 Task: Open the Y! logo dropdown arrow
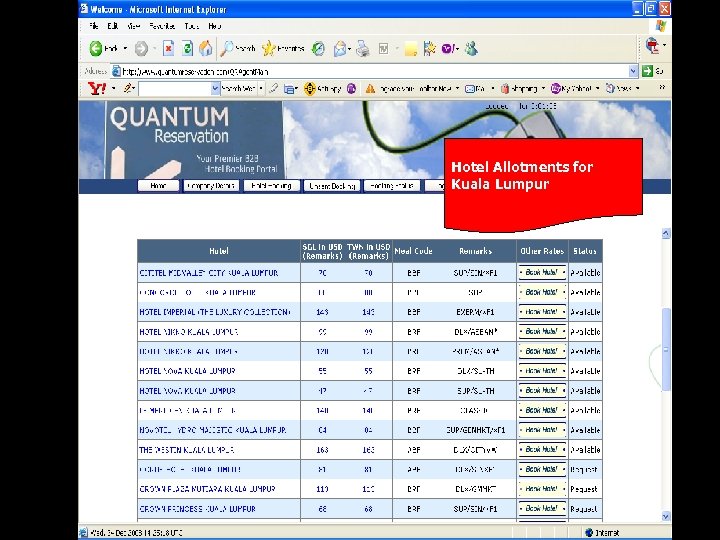tap(113, 89)
